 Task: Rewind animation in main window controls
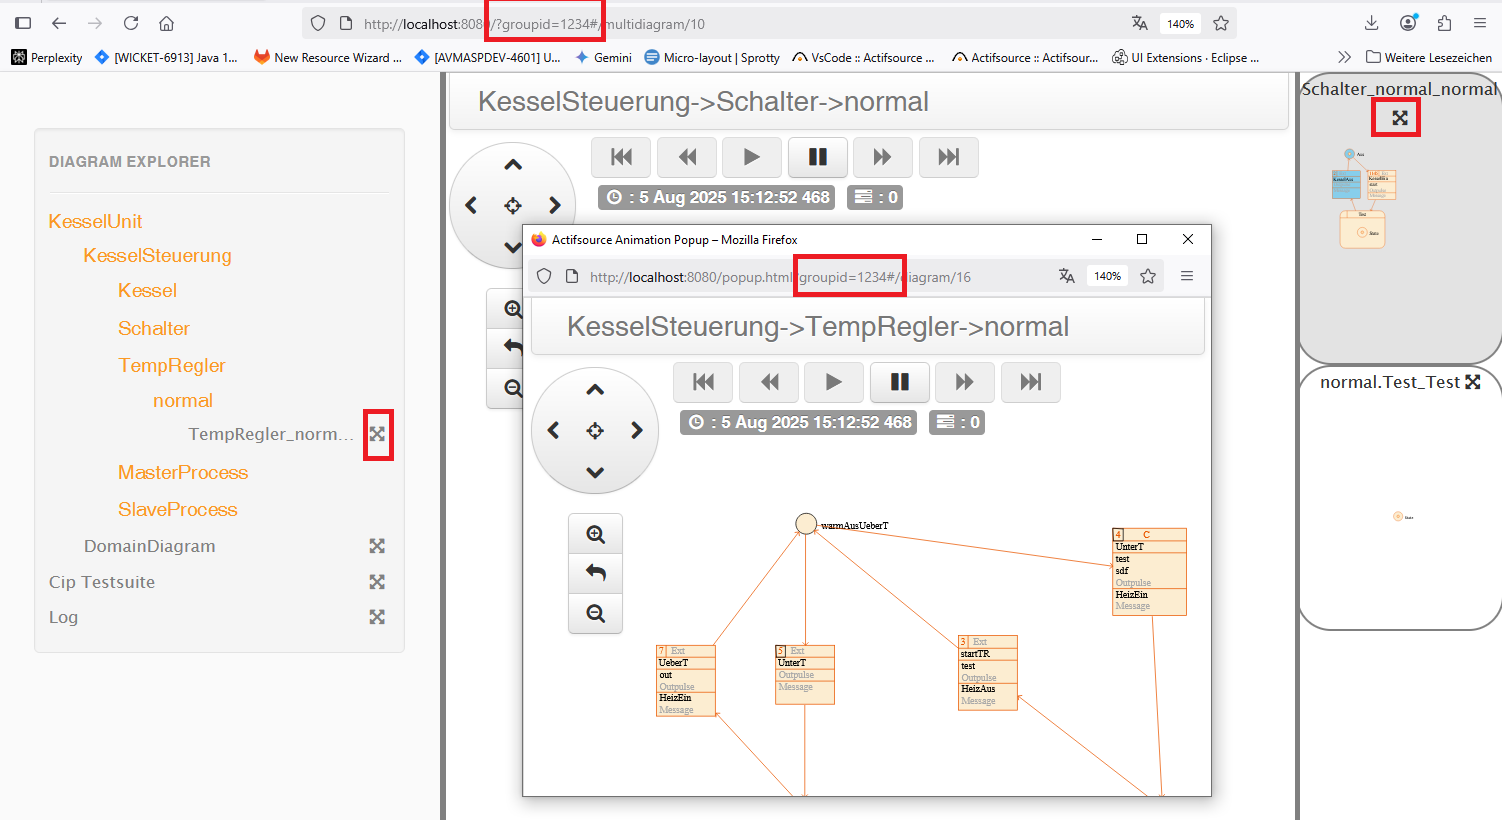point(687,157)
